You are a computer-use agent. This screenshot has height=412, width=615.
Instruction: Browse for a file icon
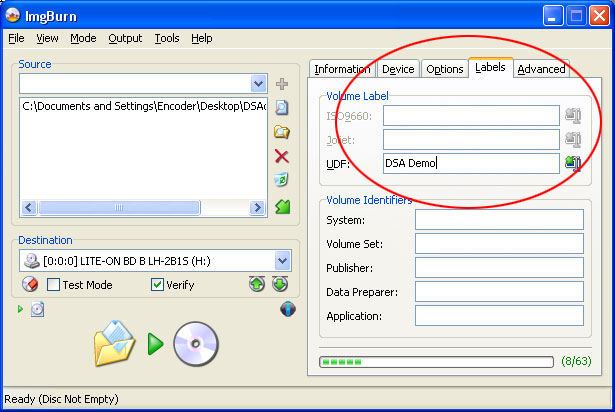pyautogui.click(x=282, y=108)
